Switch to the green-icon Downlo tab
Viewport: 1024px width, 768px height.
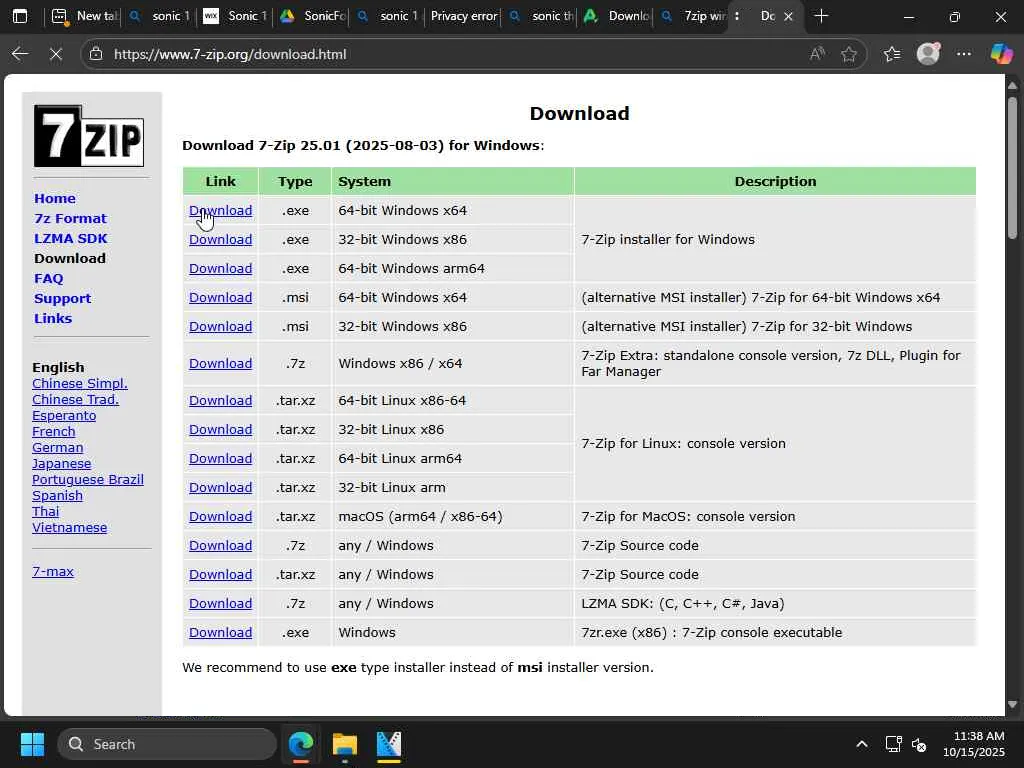pos(616,16)
